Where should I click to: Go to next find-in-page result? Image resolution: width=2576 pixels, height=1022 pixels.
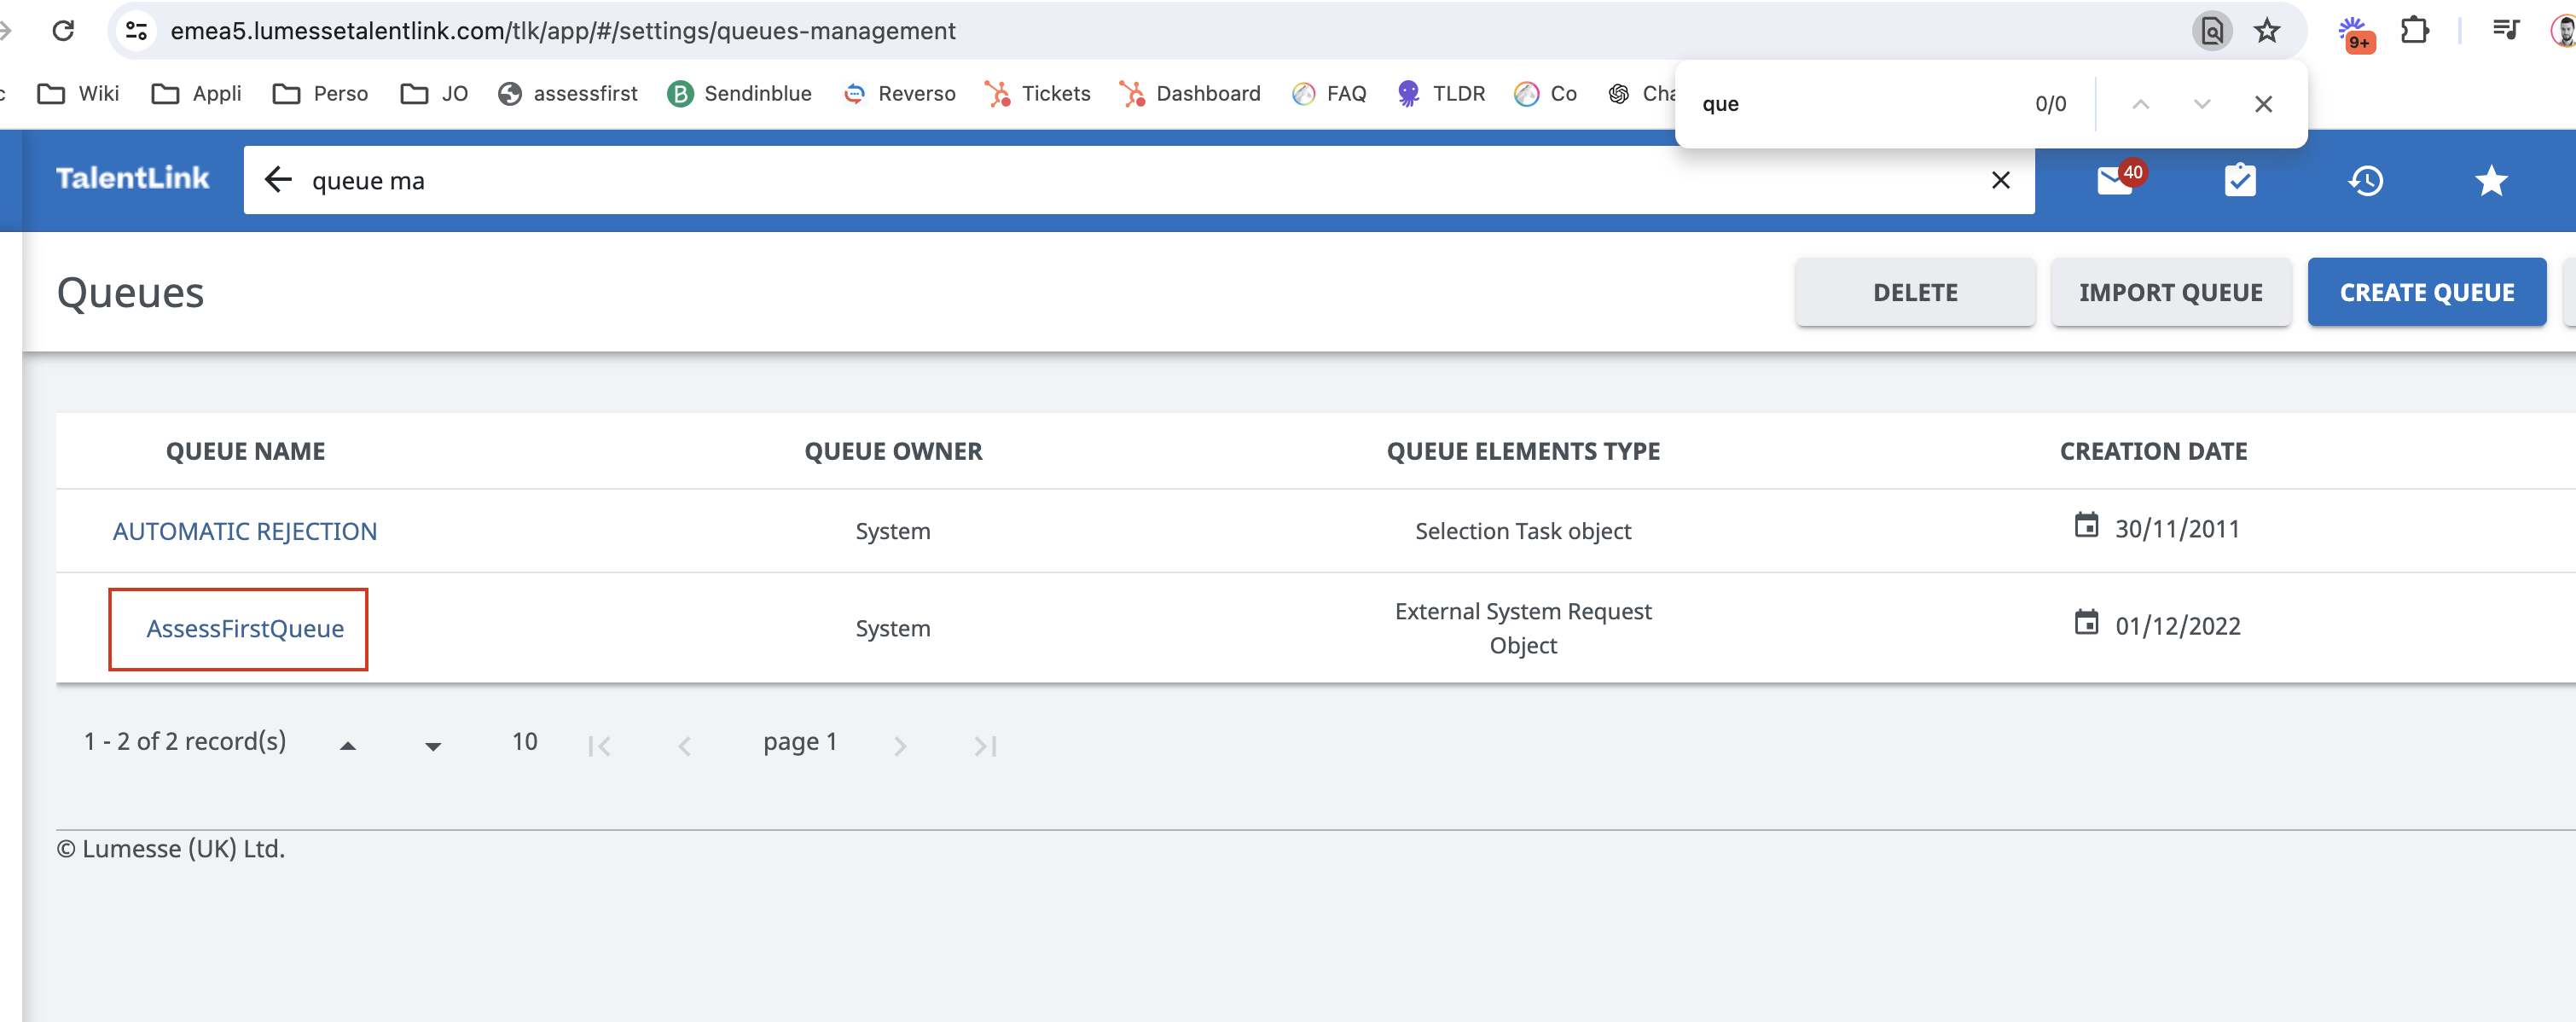[2201, 104]
